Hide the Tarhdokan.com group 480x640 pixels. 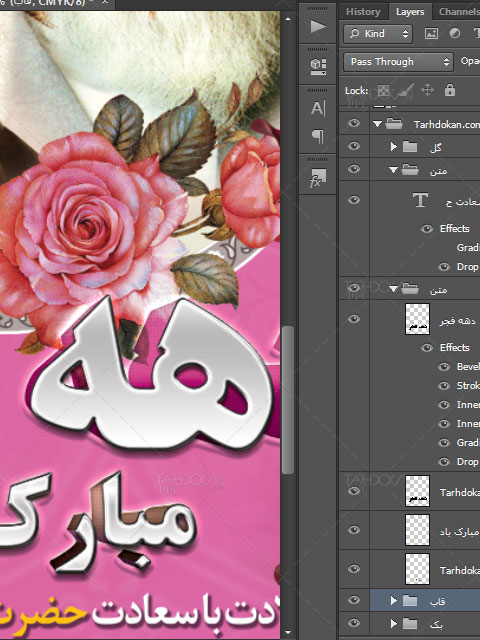(x=354, y=123)
